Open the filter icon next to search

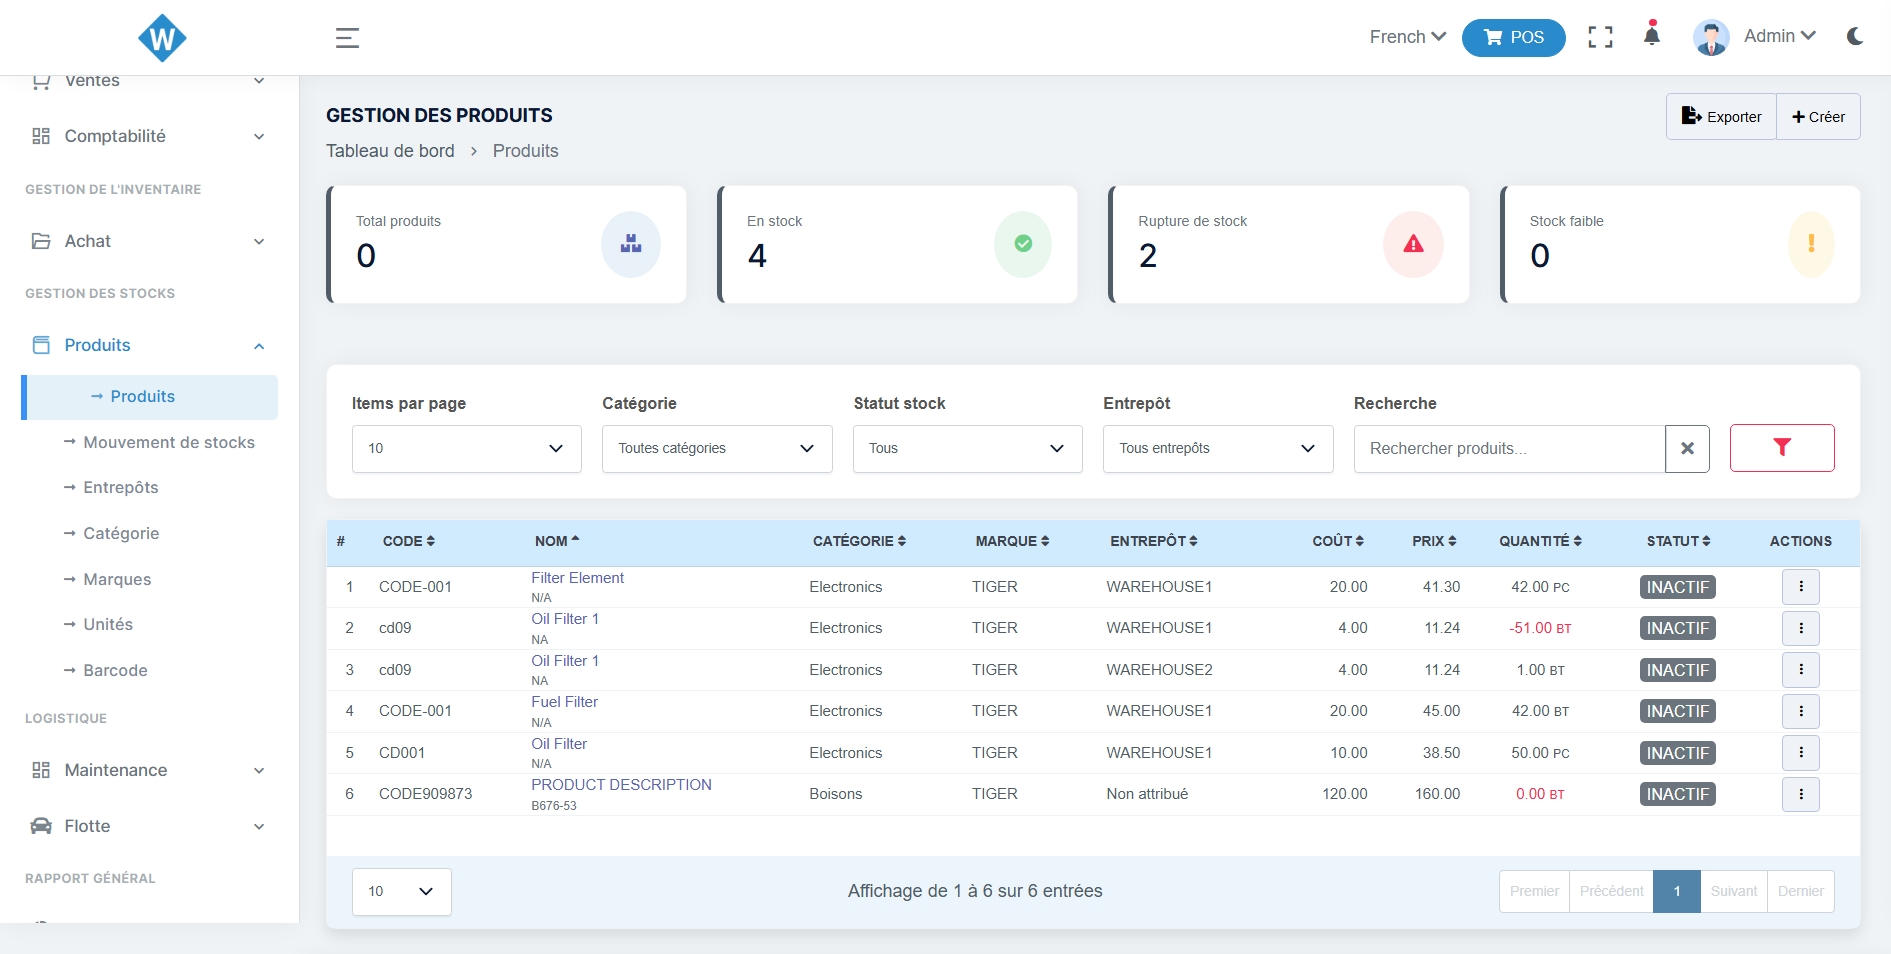pos(1782,449)
